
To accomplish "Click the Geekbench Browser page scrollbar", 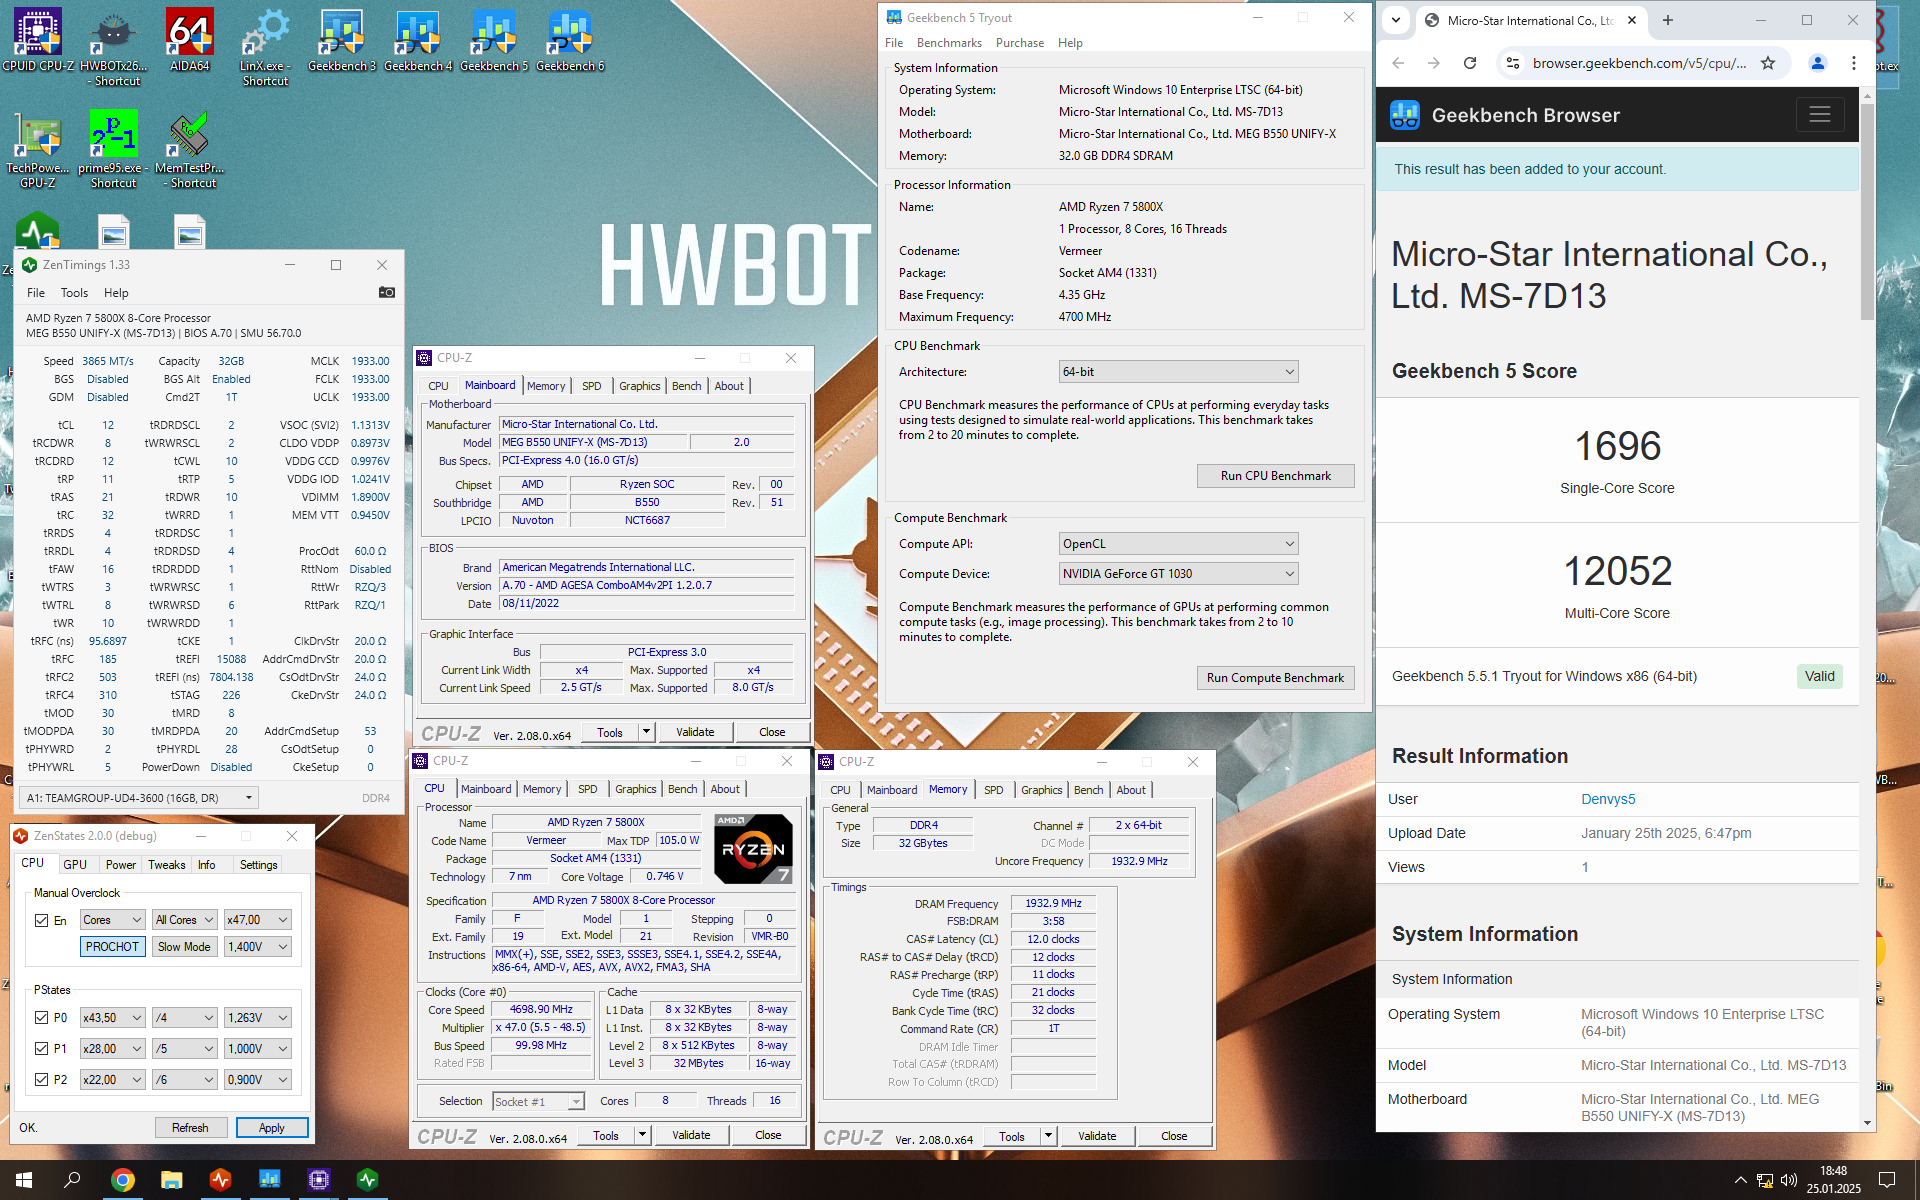I will tap(1867, 210).
